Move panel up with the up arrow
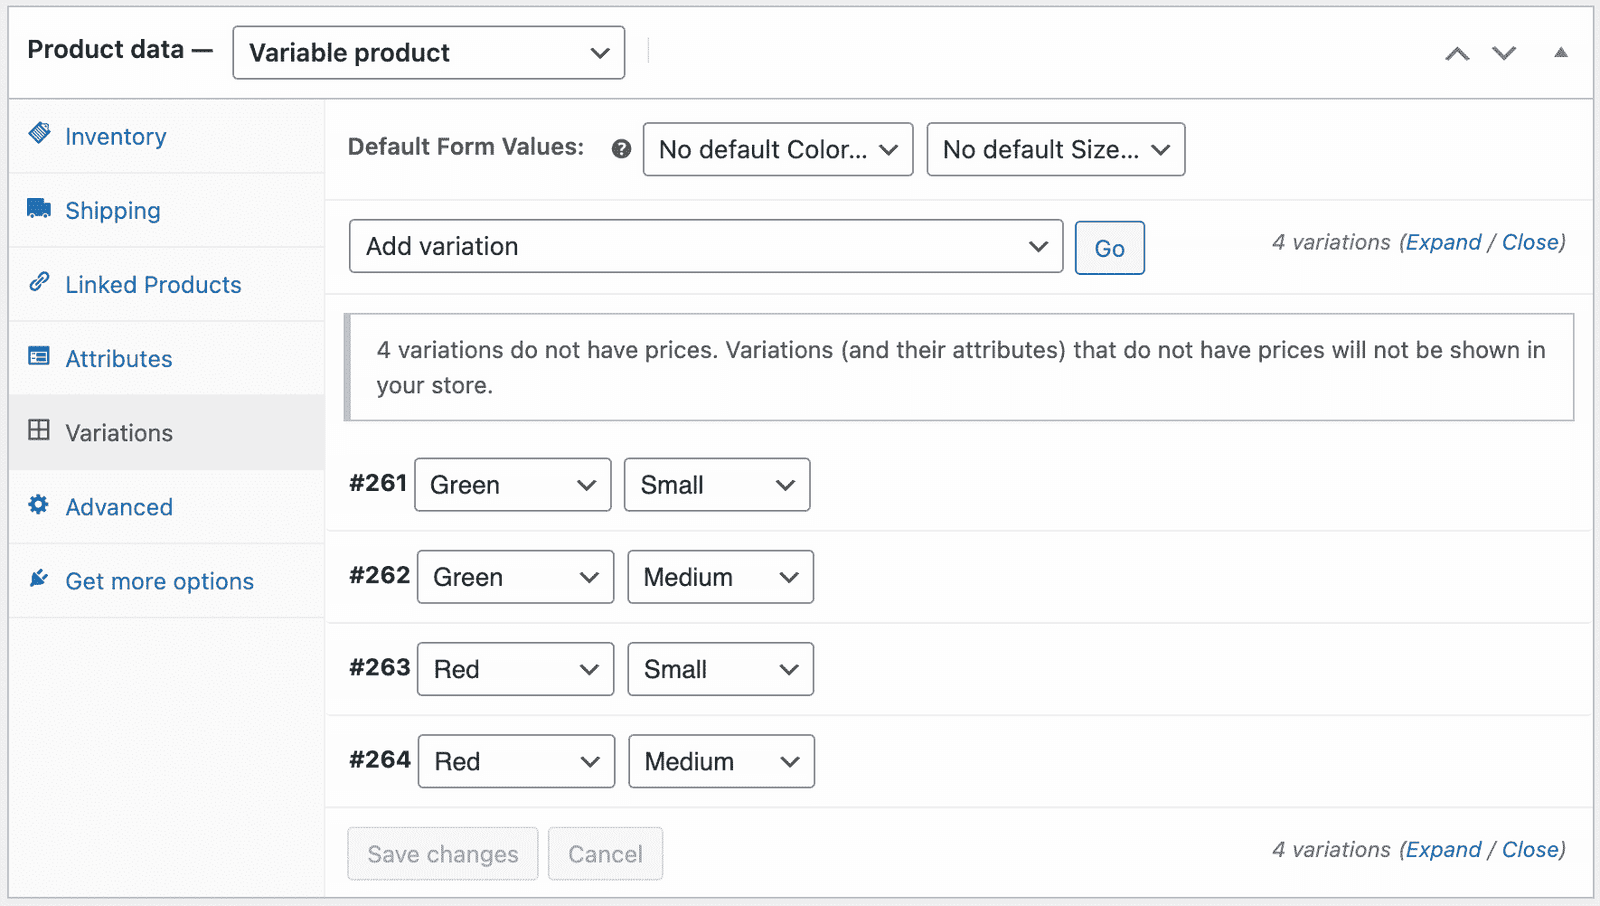 1457,53
